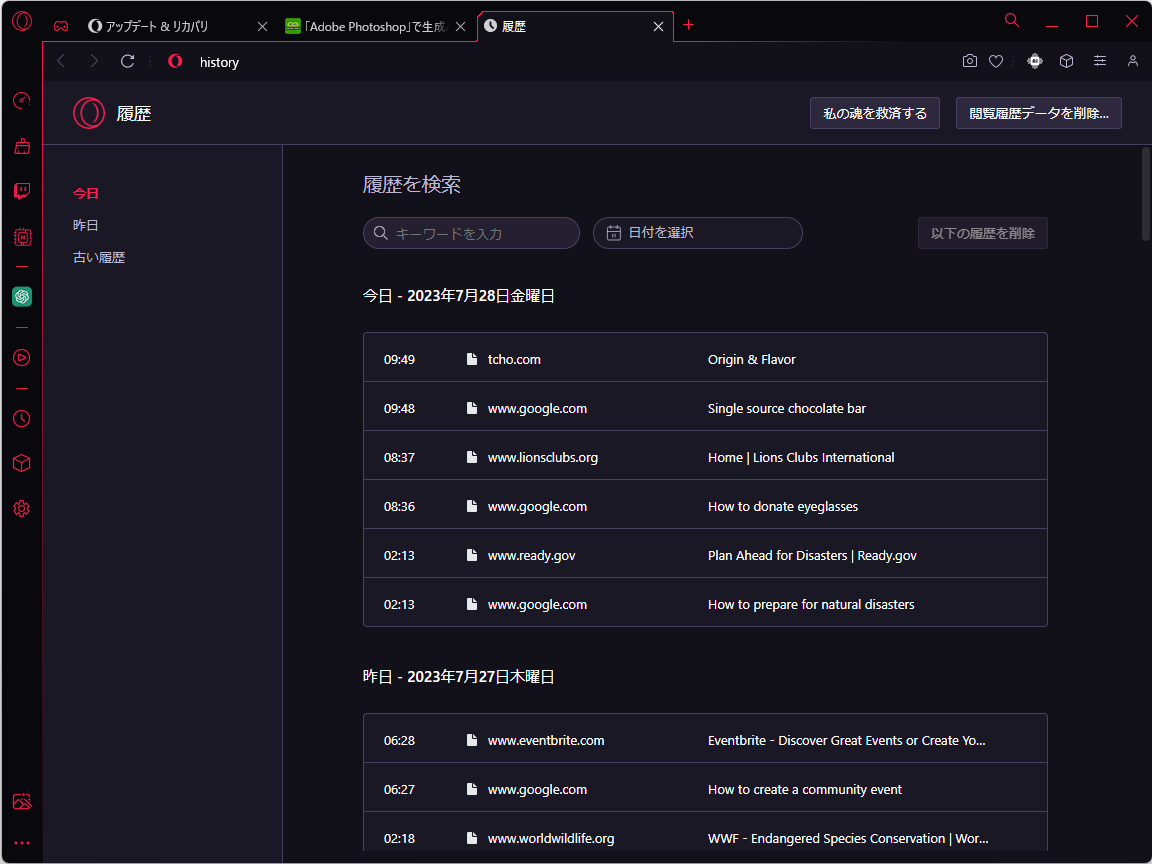Open the Twitch sidebar panel
Screen dimensions: 1152x864
point(22,192)
